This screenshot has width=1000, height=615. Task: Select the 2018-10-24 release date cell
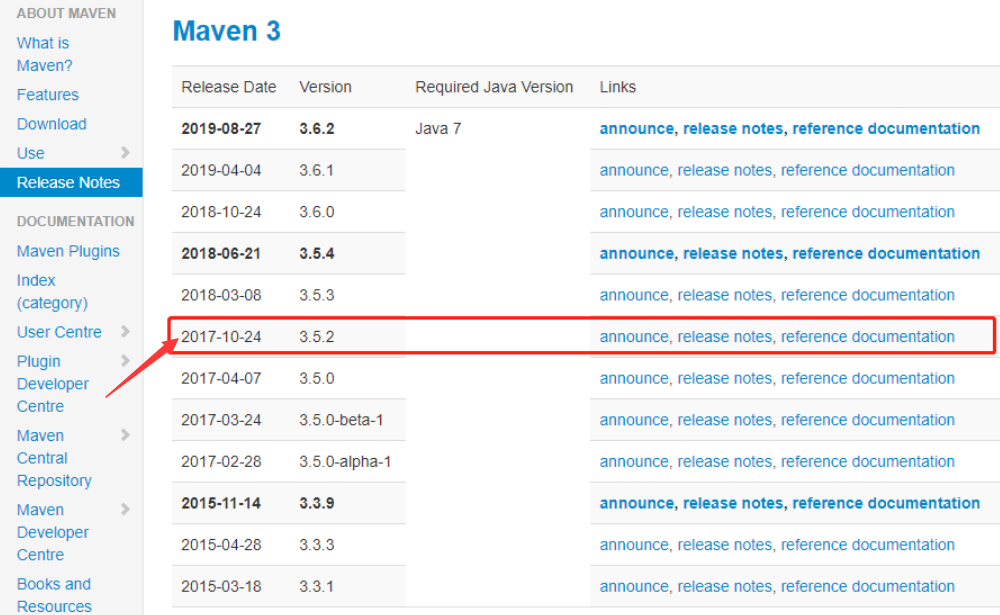pos(221,212)
